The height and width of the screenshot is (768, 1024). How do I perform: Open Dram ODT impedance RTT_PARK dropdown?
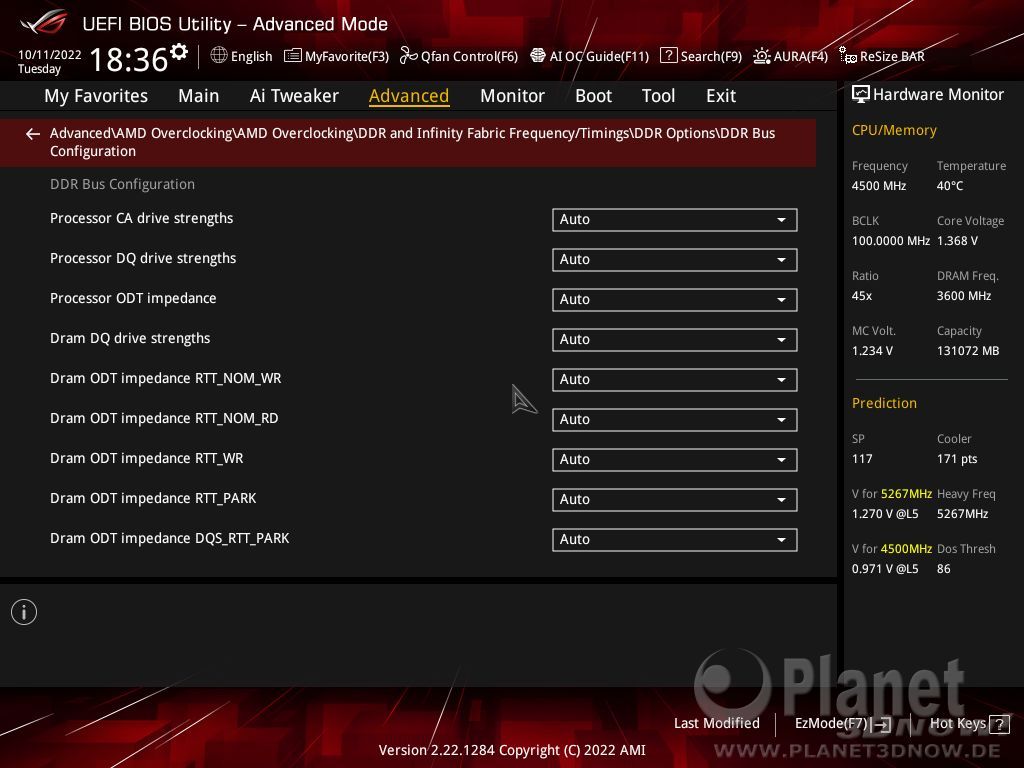pos(675,500)
